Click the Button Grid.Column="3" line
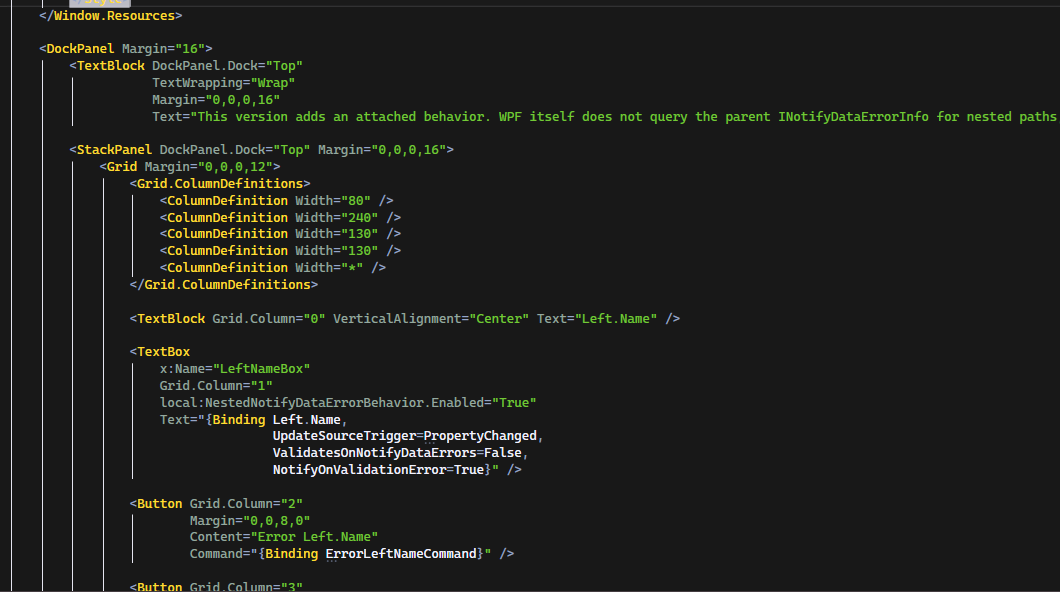The width and height of the screenshot is (1060, 592). pyautogui.click(x=216, y=586)
